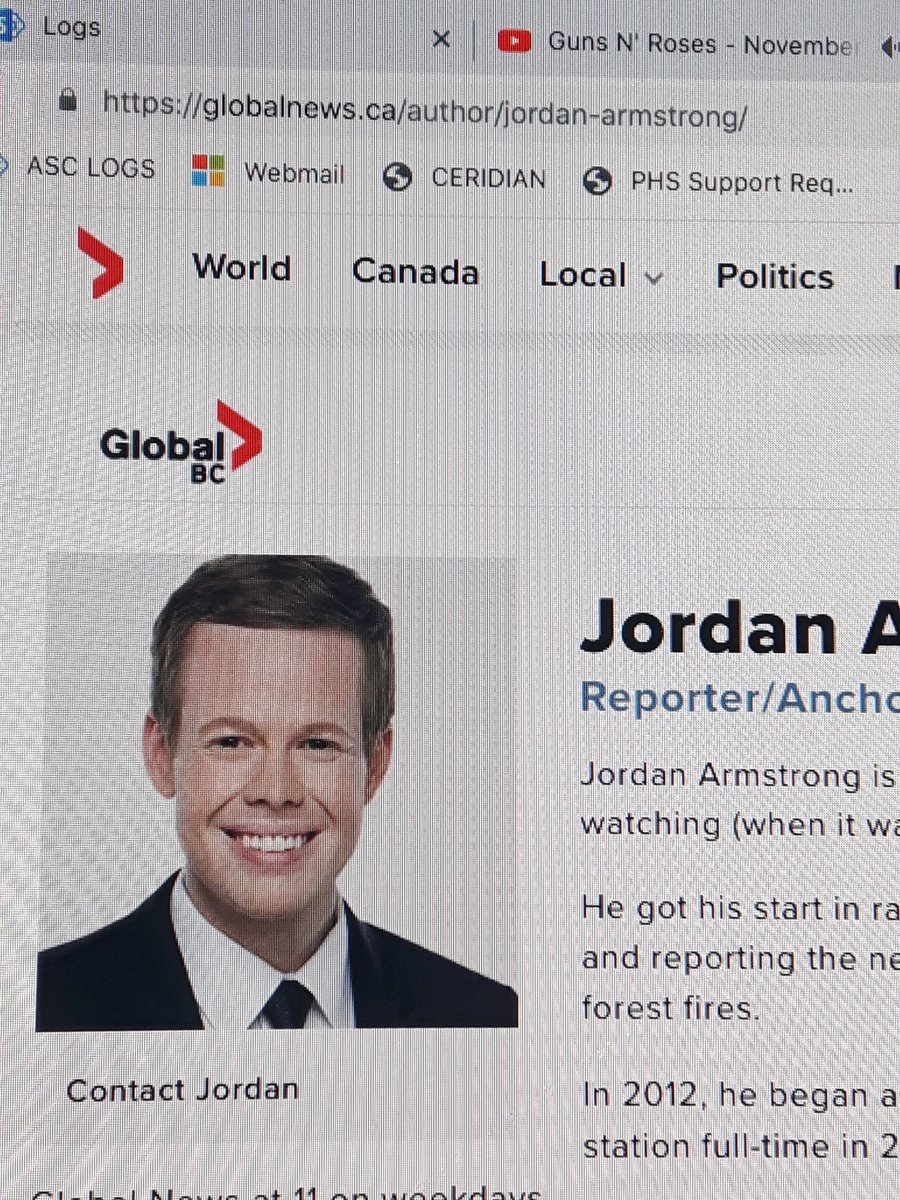Expand the Local dropdown menu
The width and height of the screenshot is (900, 1200).
tap(601, 275)
